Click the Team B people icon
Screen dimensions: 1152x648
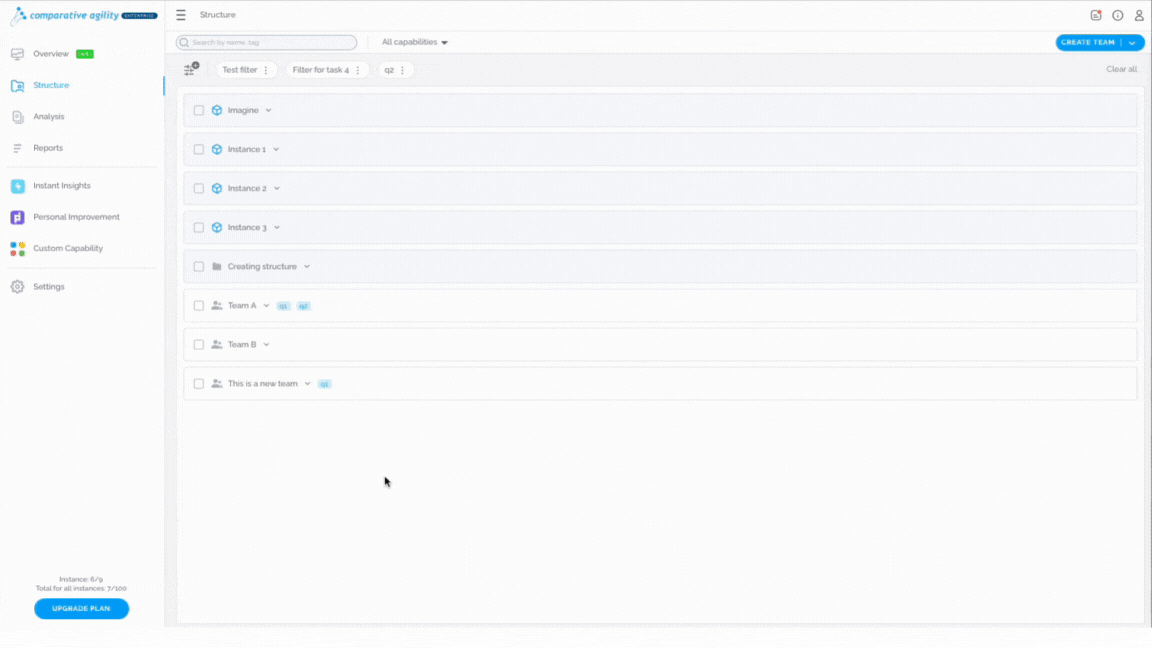click(x=217, y=344)
